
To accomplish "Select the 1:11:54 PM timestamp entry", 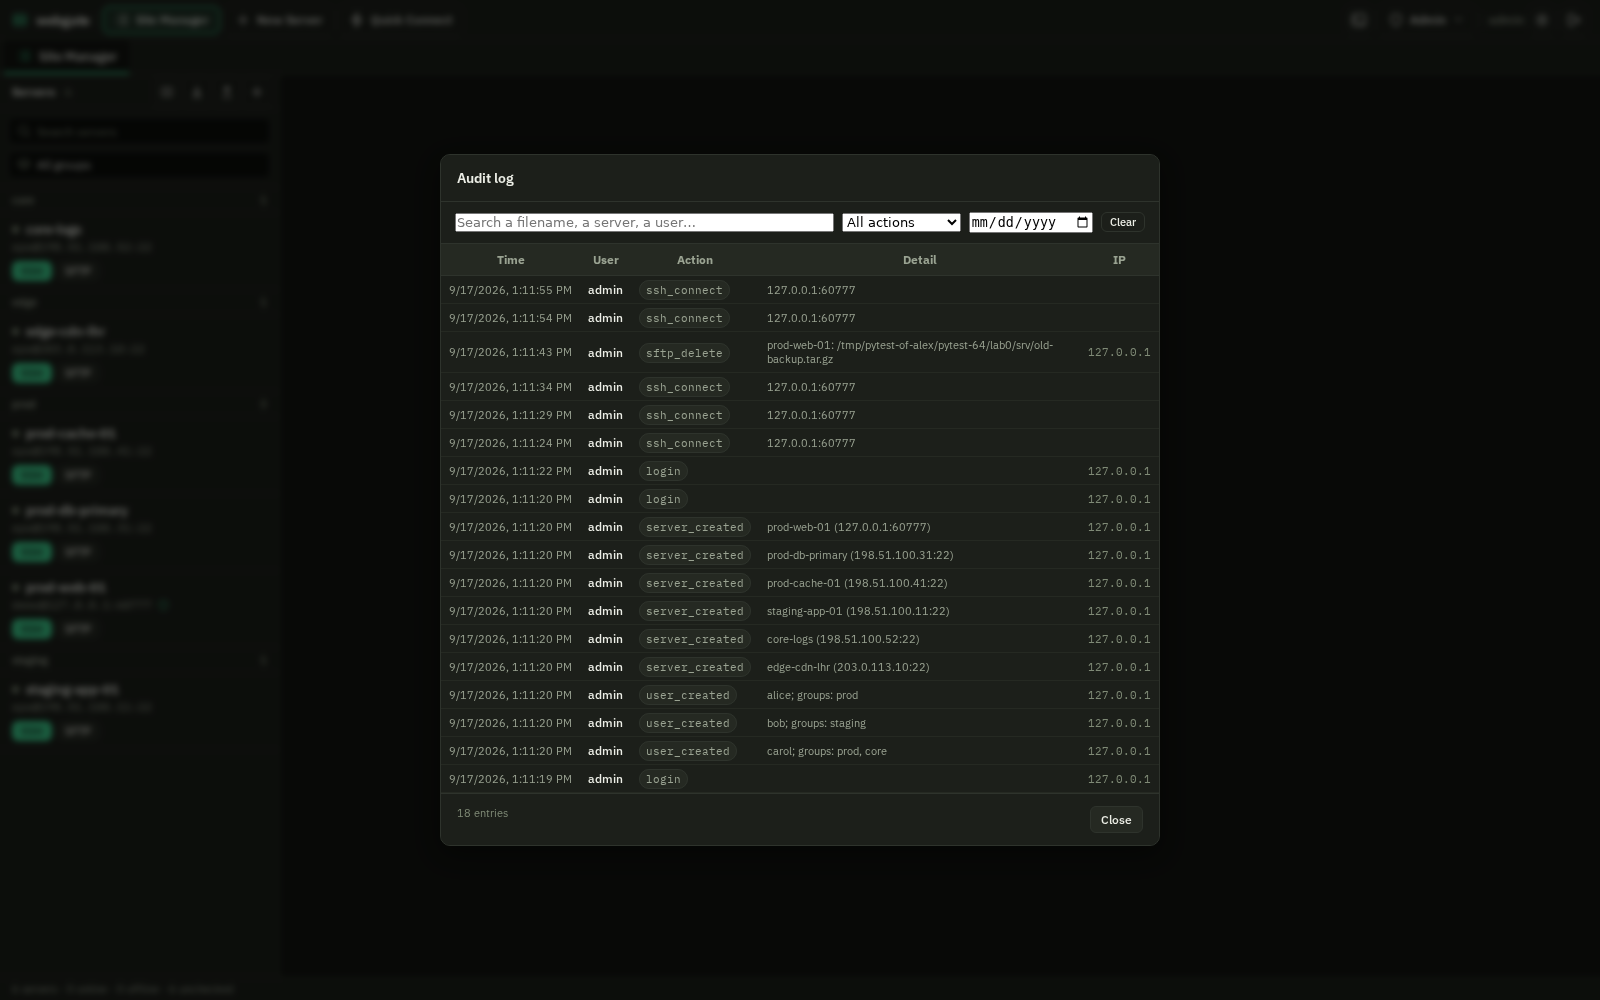I will point(510,318).
